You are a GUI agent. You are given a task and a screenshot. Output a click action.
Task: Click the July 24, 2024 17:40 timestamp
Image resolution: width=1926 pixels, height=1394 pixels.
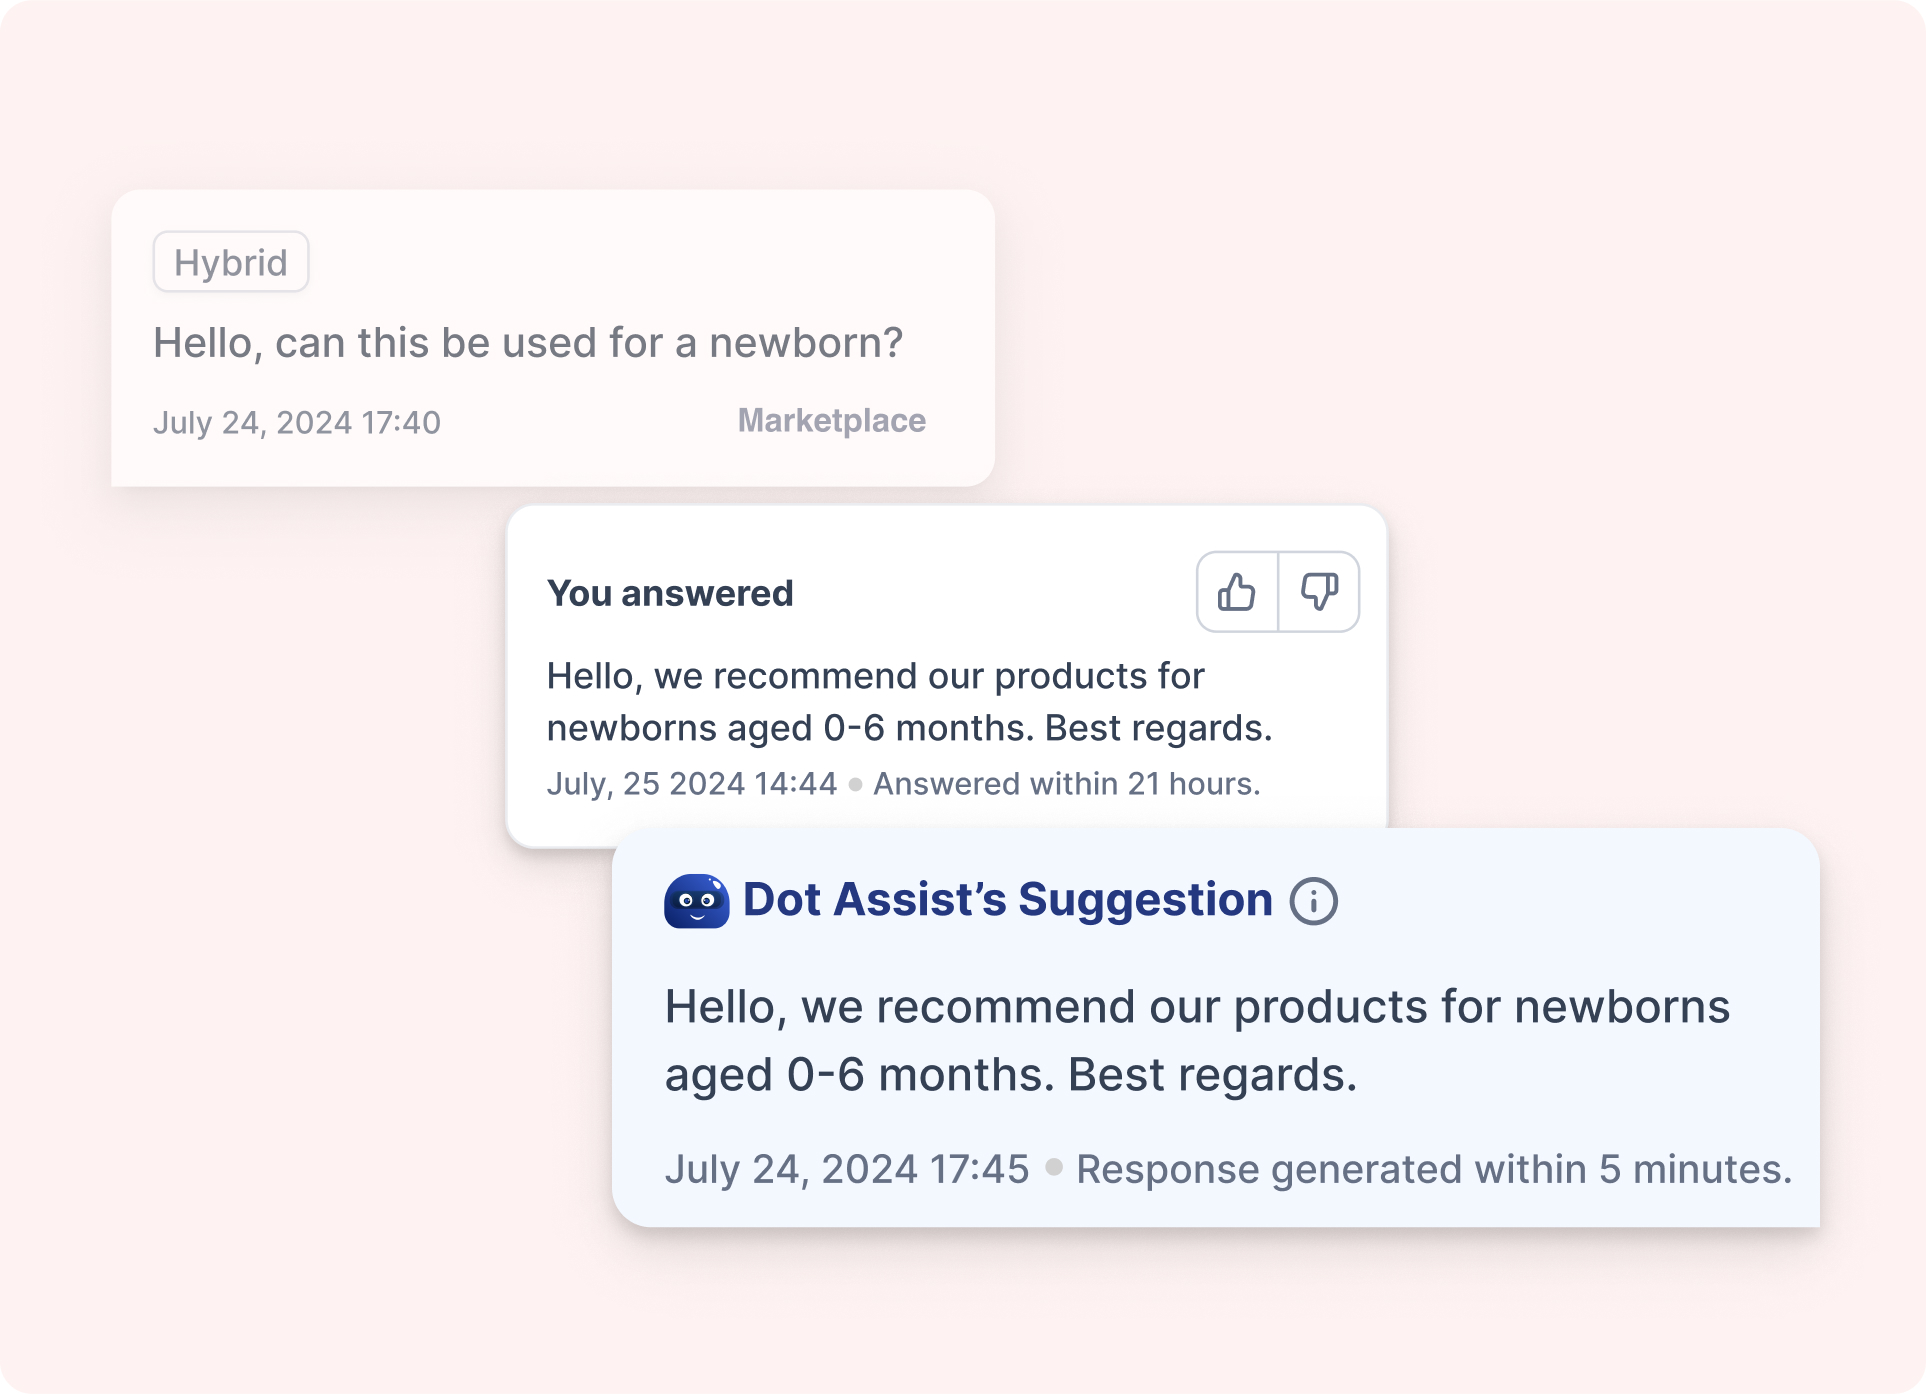click(x=297, y=423)
